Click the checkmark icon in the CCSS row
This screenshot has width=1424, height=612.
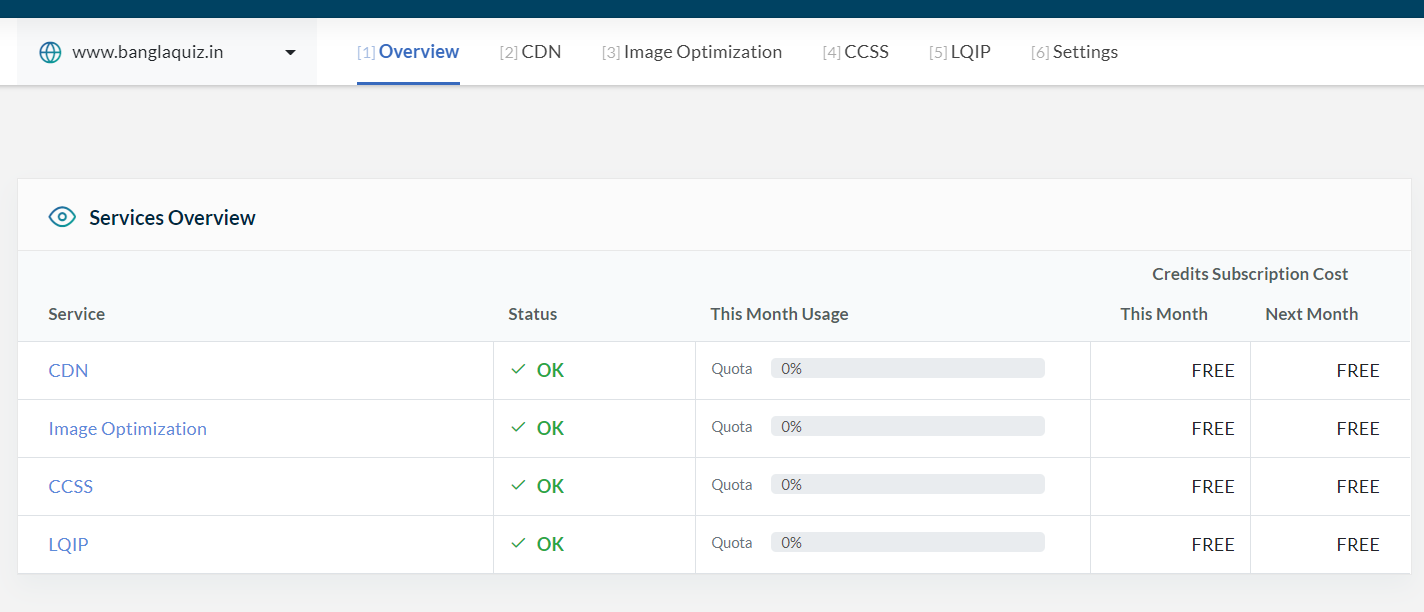coord(518,485)
